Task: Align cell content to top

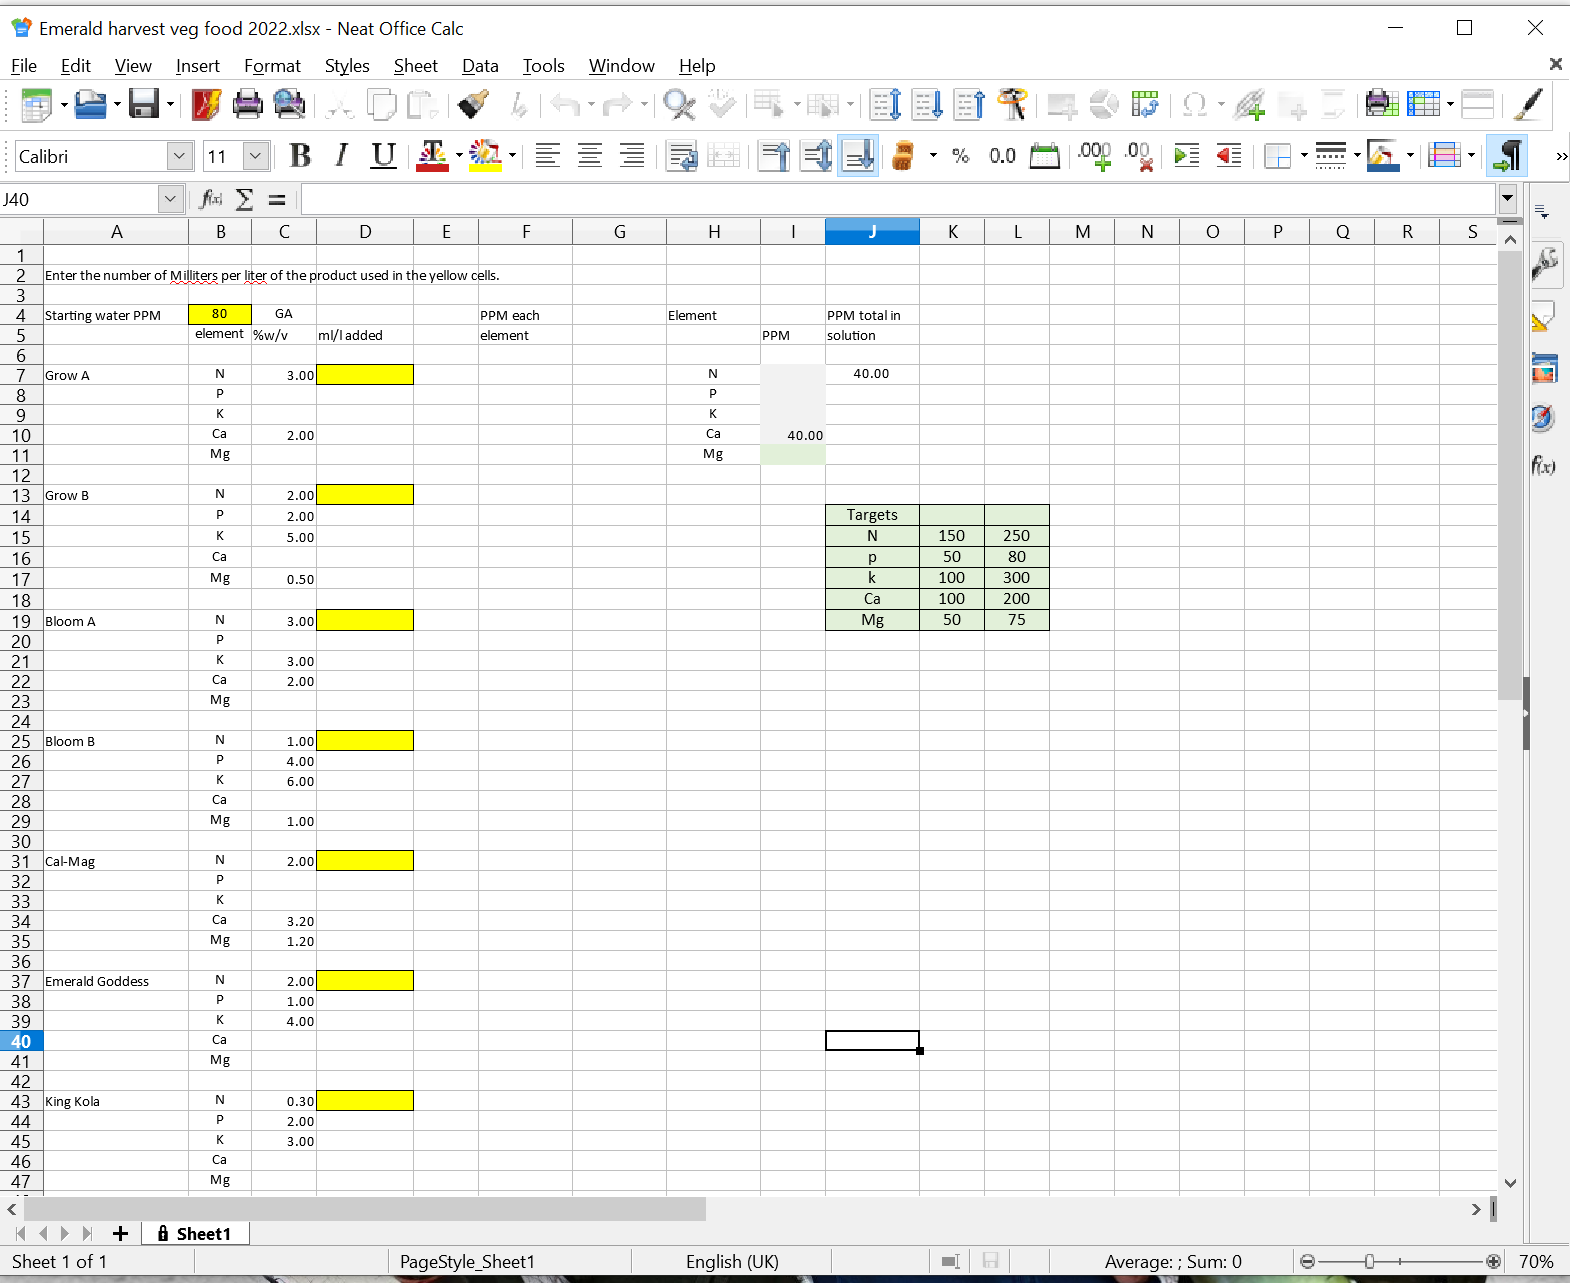Action: (774, 156)
